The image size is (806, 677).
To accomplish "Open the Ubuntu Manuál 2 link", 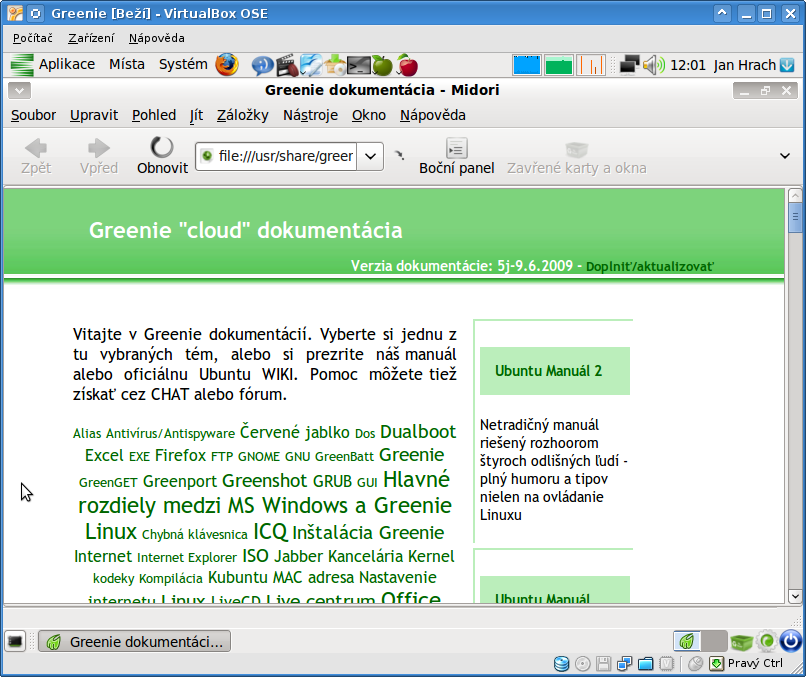I will tap(548, 371).
